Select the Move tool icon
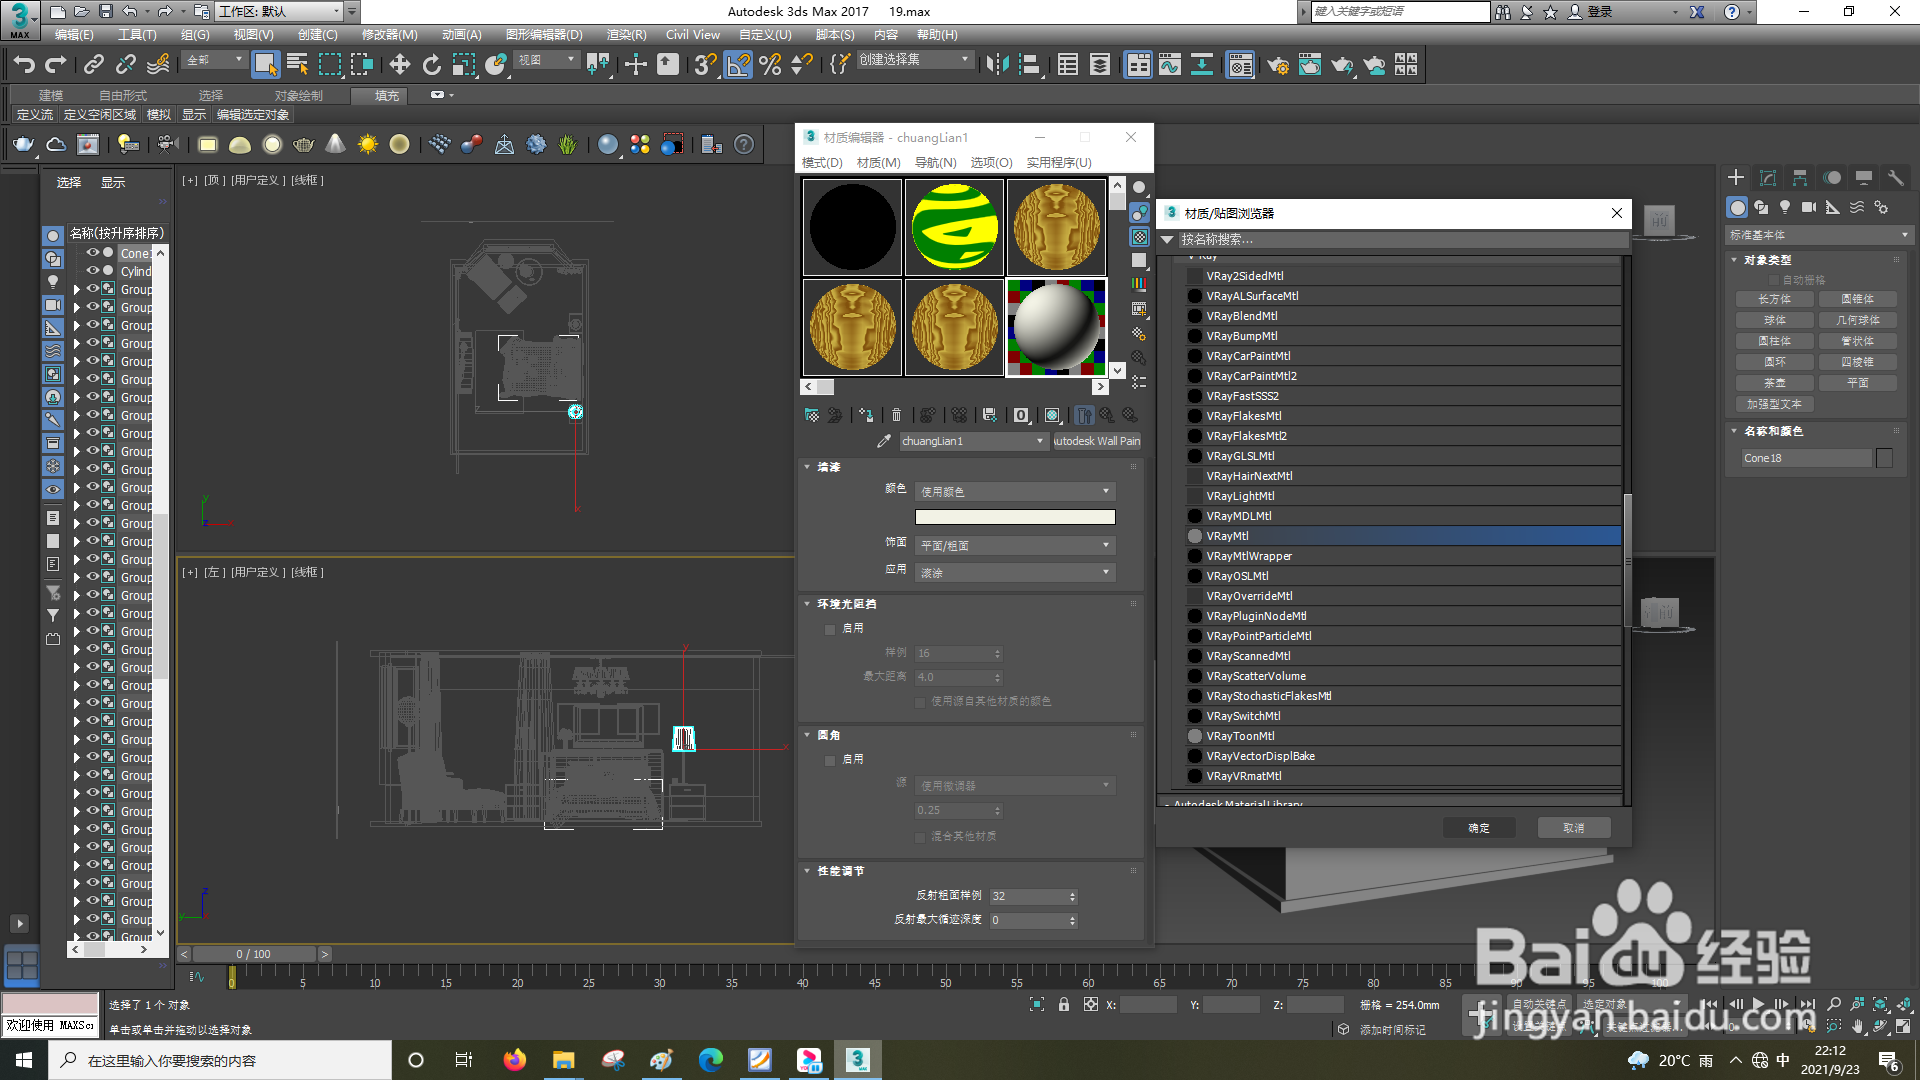Image resolution: width=1920 pixels, height=1082 pixels. (x=399, y=66)
